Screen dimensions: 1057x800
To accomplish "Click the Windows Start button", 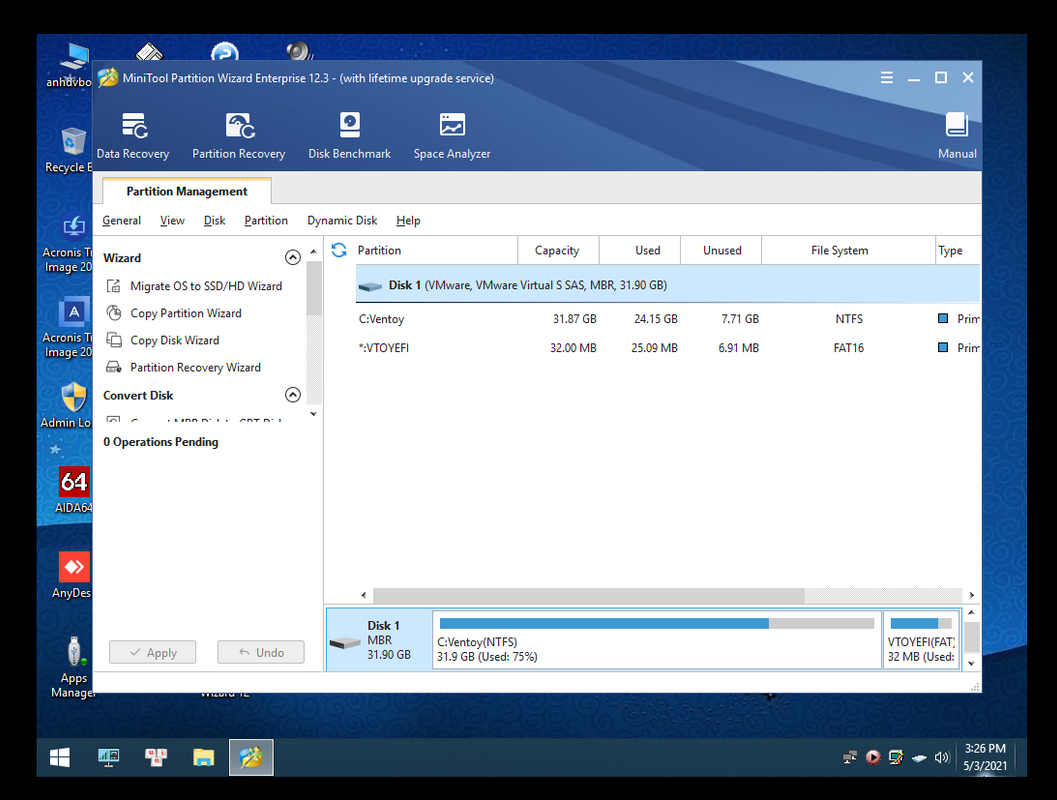I will click(59, 758).
